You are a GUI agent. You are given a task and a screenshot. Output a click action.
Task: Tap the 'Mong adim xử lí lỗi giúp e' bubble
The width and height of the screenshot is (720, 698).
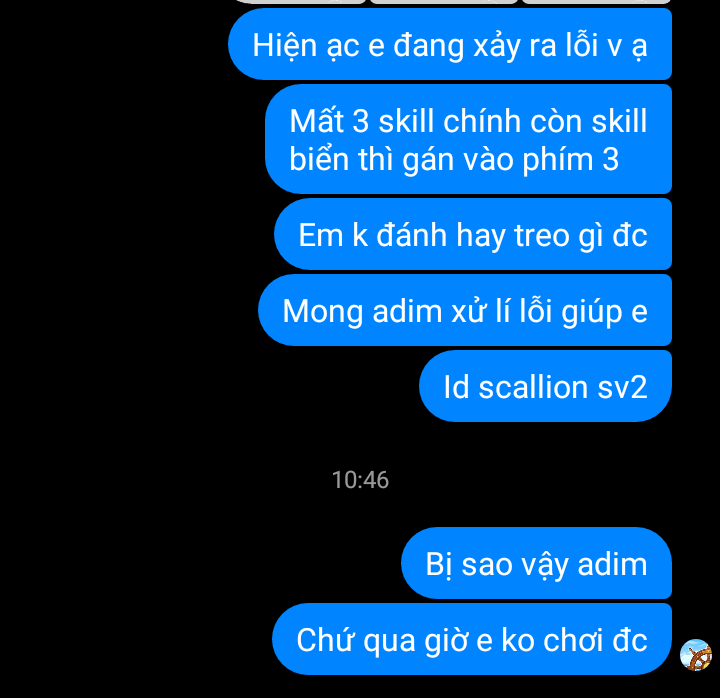click(x=465, y=310)
